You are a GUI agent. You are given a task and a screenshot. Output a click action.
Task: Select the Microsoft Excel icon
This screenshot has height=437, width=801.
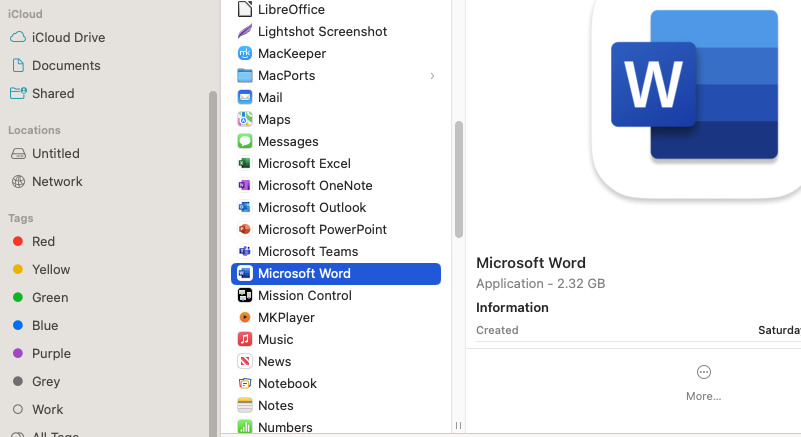pyautogui.click(x=245, y=163)
